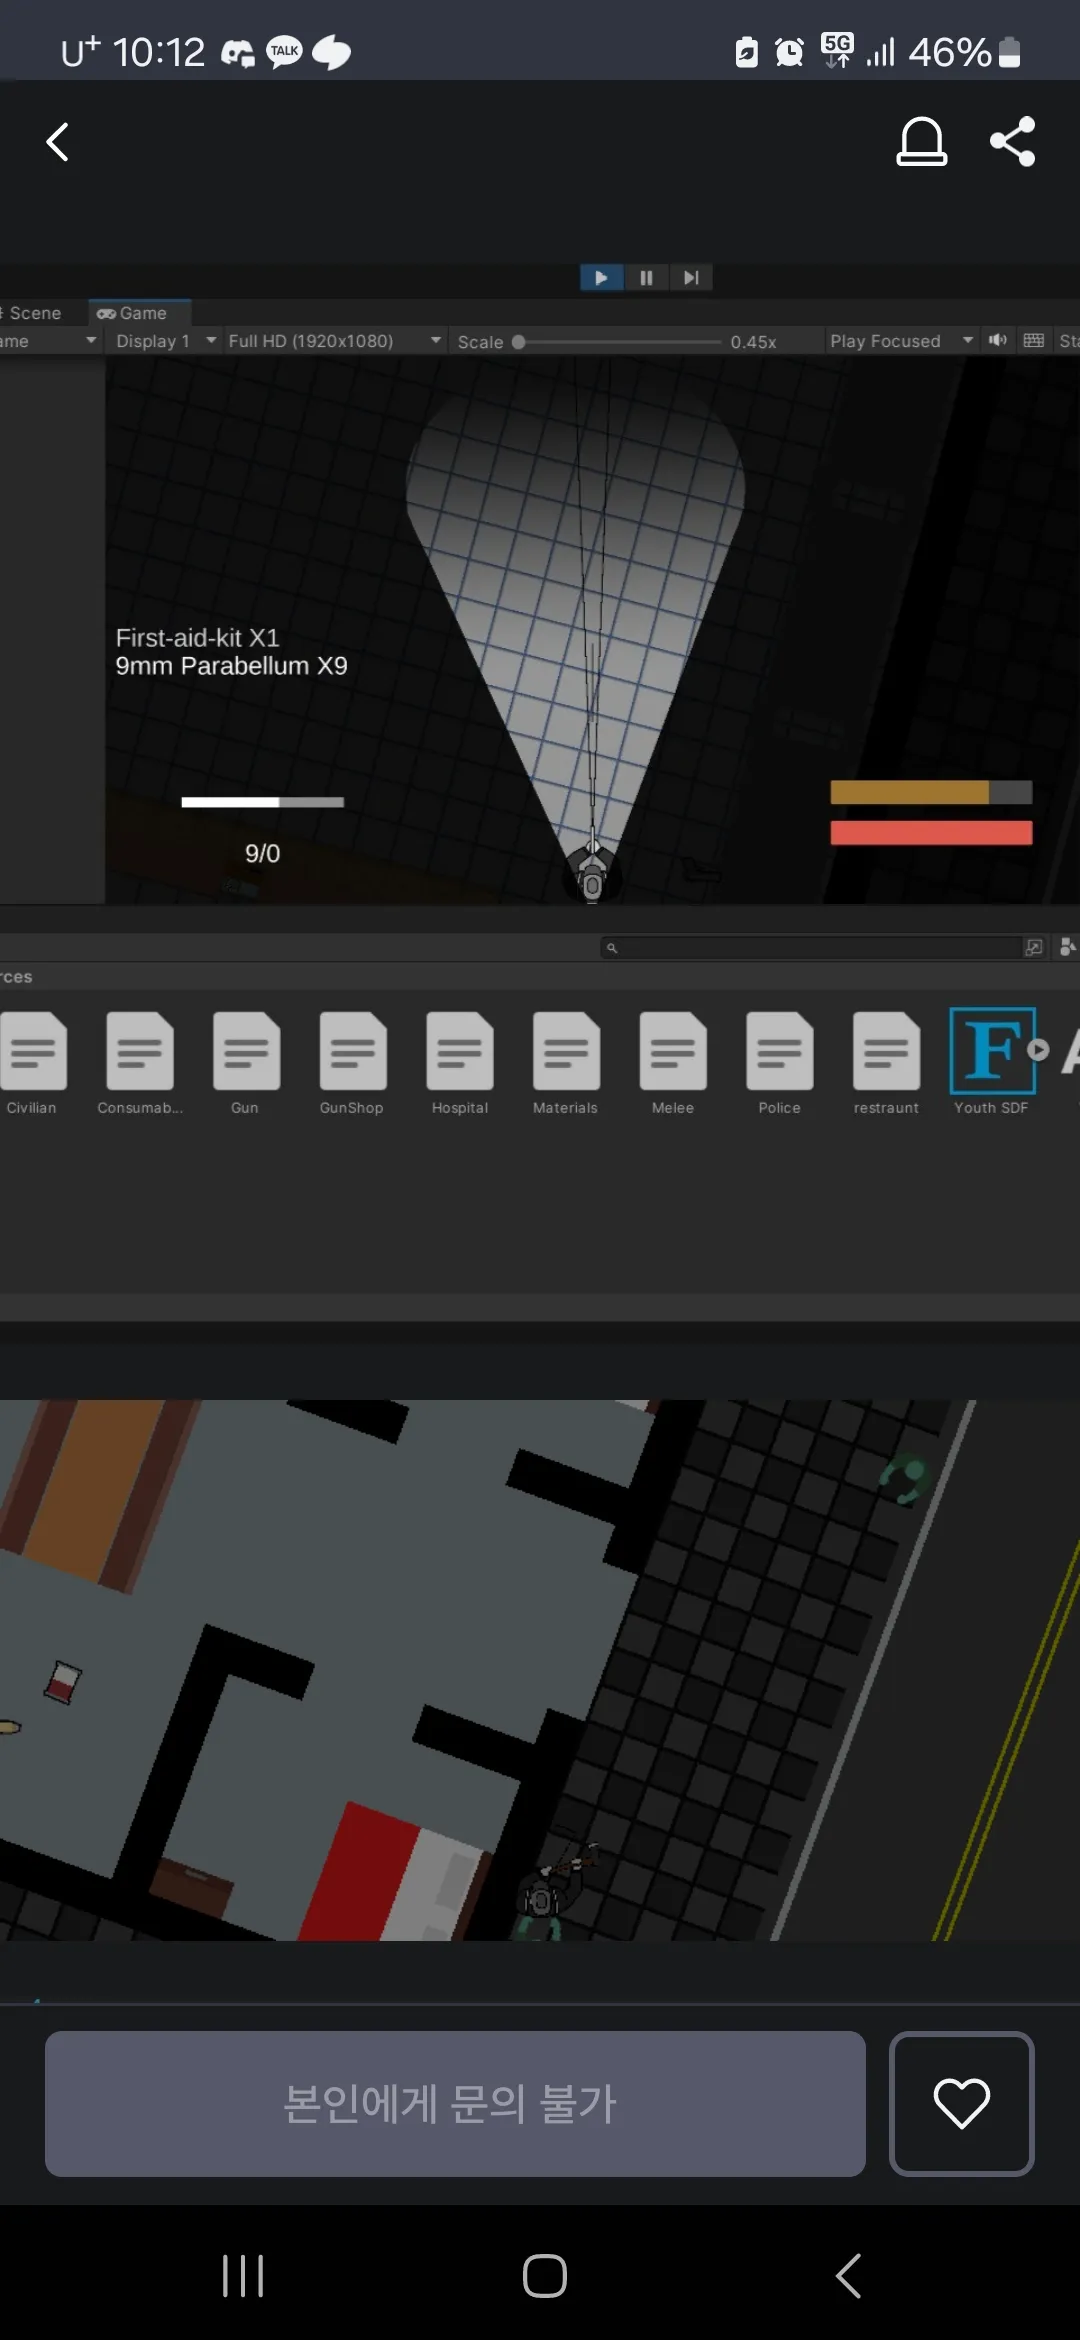
Task: Switch to the Scene tab
Action: click(32, 313)
